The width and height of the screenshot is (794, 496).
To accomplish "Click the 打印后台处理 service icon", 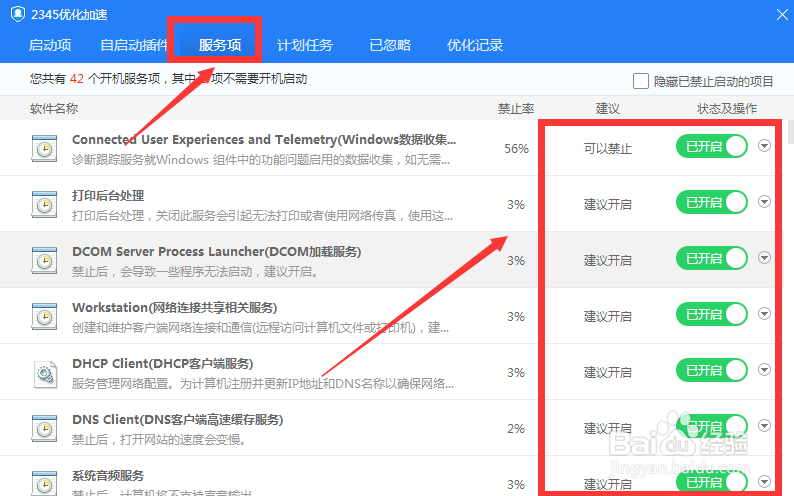I will [45, 204].
